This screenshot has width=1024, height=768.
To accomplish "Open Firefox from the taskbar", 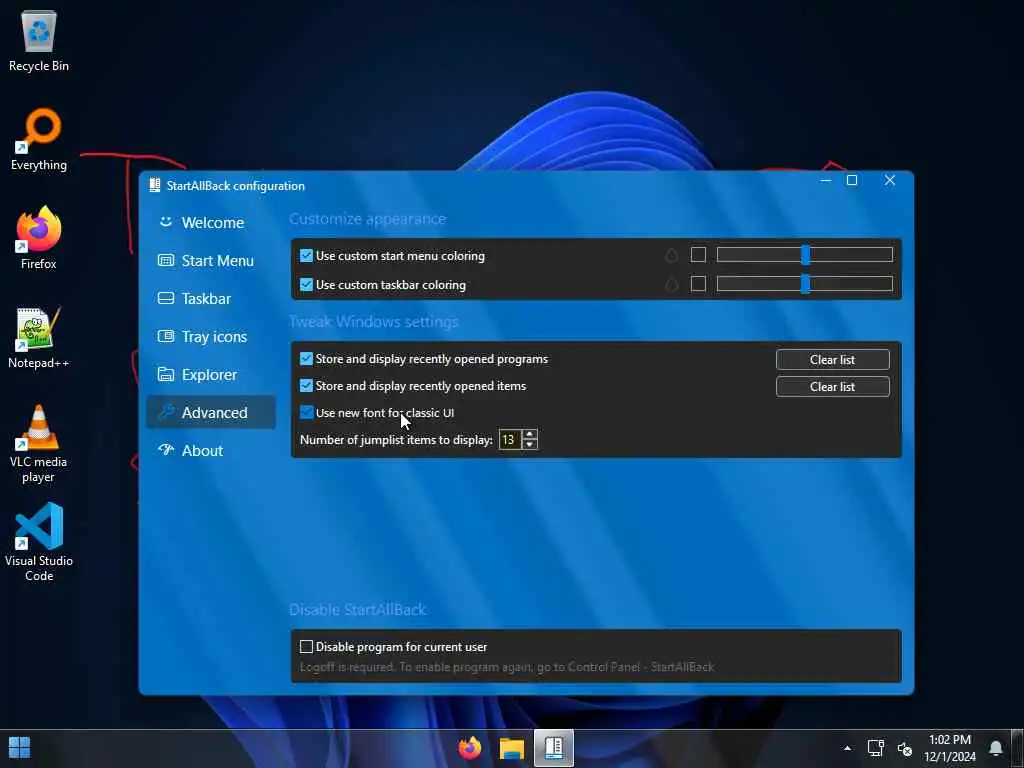I will coord(470,748).
